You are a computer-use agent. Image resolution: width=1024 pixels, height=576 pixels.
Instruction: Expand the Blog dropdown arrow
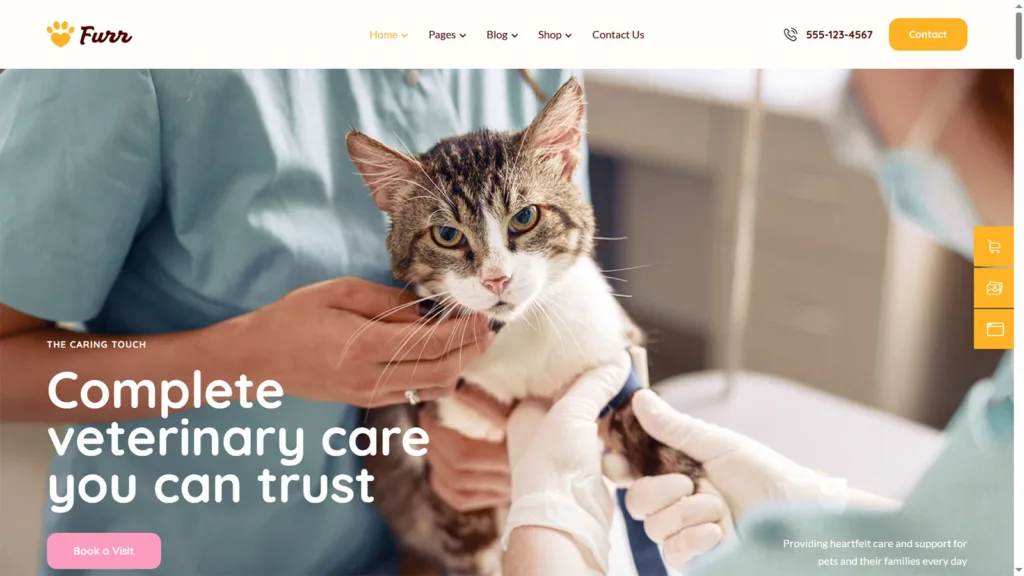(515, 35)
